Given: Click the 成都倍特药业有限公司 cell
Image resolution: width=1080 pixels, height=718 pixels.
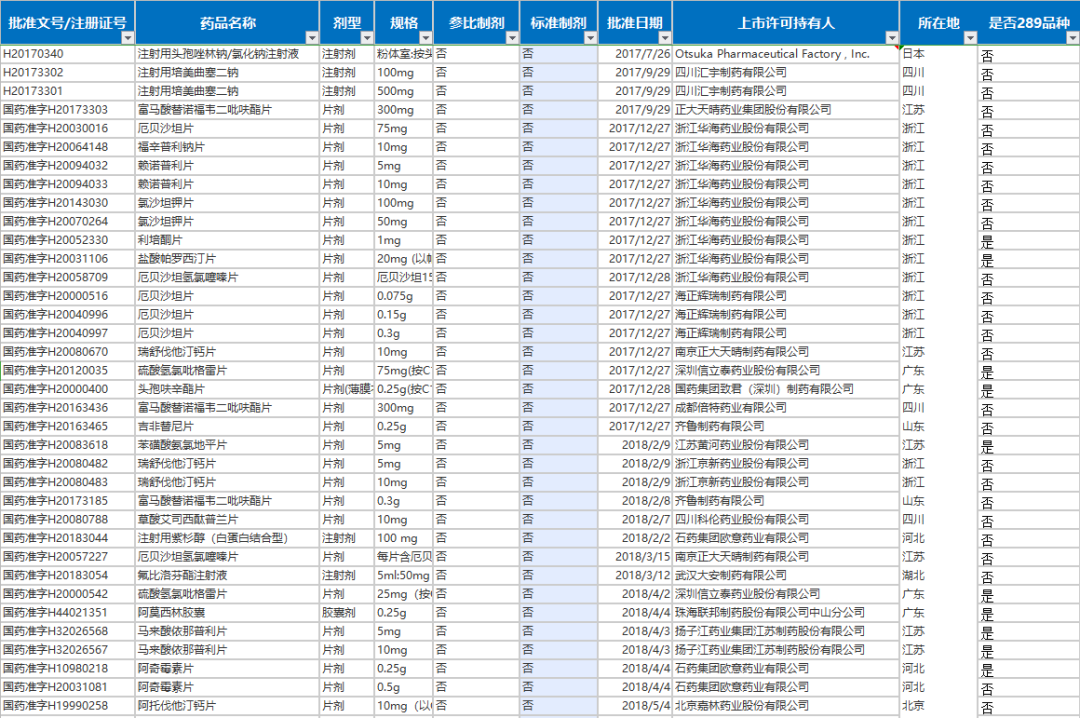Looking at the screenshot, I should (x=786, y=407).
